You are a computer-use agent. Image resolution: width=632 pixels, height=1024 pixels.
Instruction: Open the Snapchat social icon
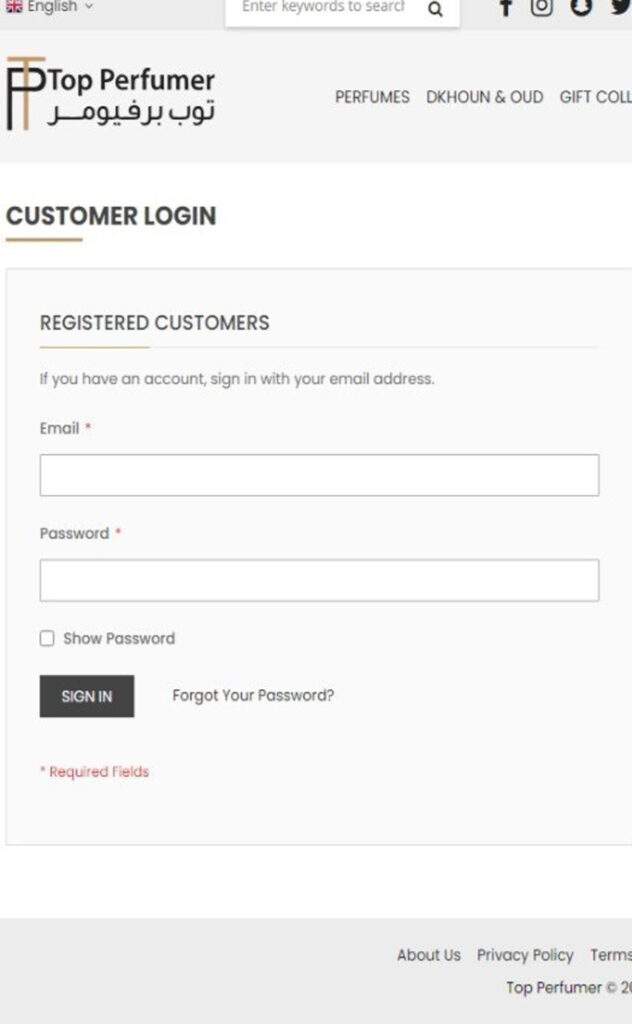coord(582,7)
